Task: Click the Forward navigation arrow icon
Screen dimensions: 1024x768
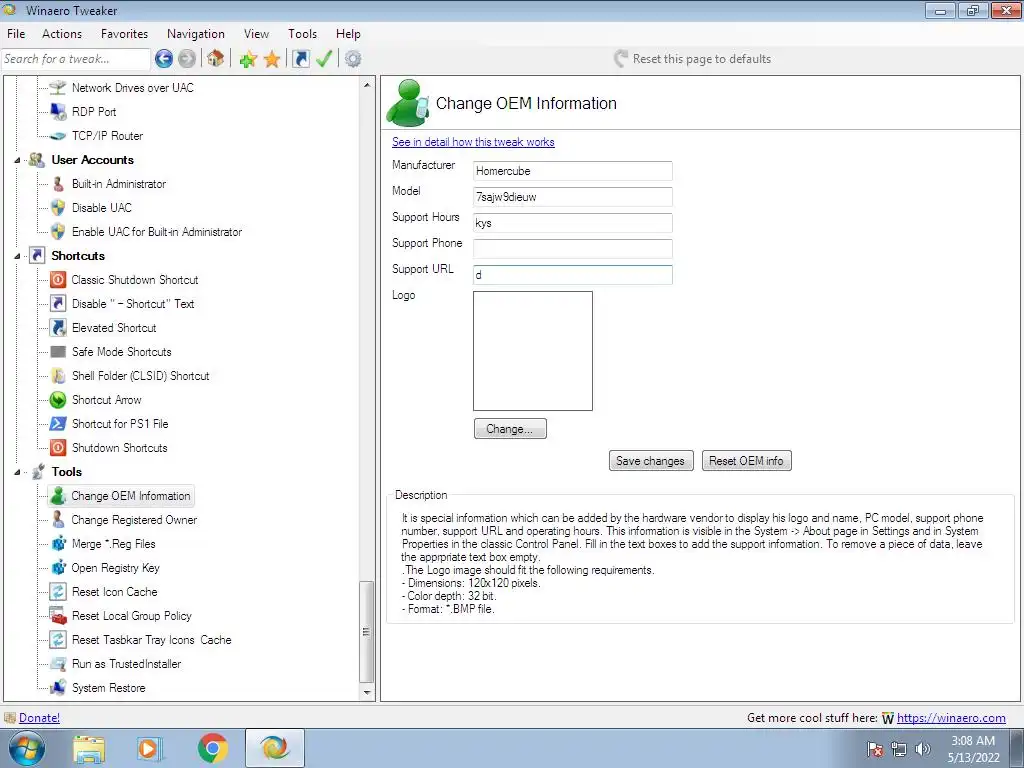Action: click(x=187, y=59)
